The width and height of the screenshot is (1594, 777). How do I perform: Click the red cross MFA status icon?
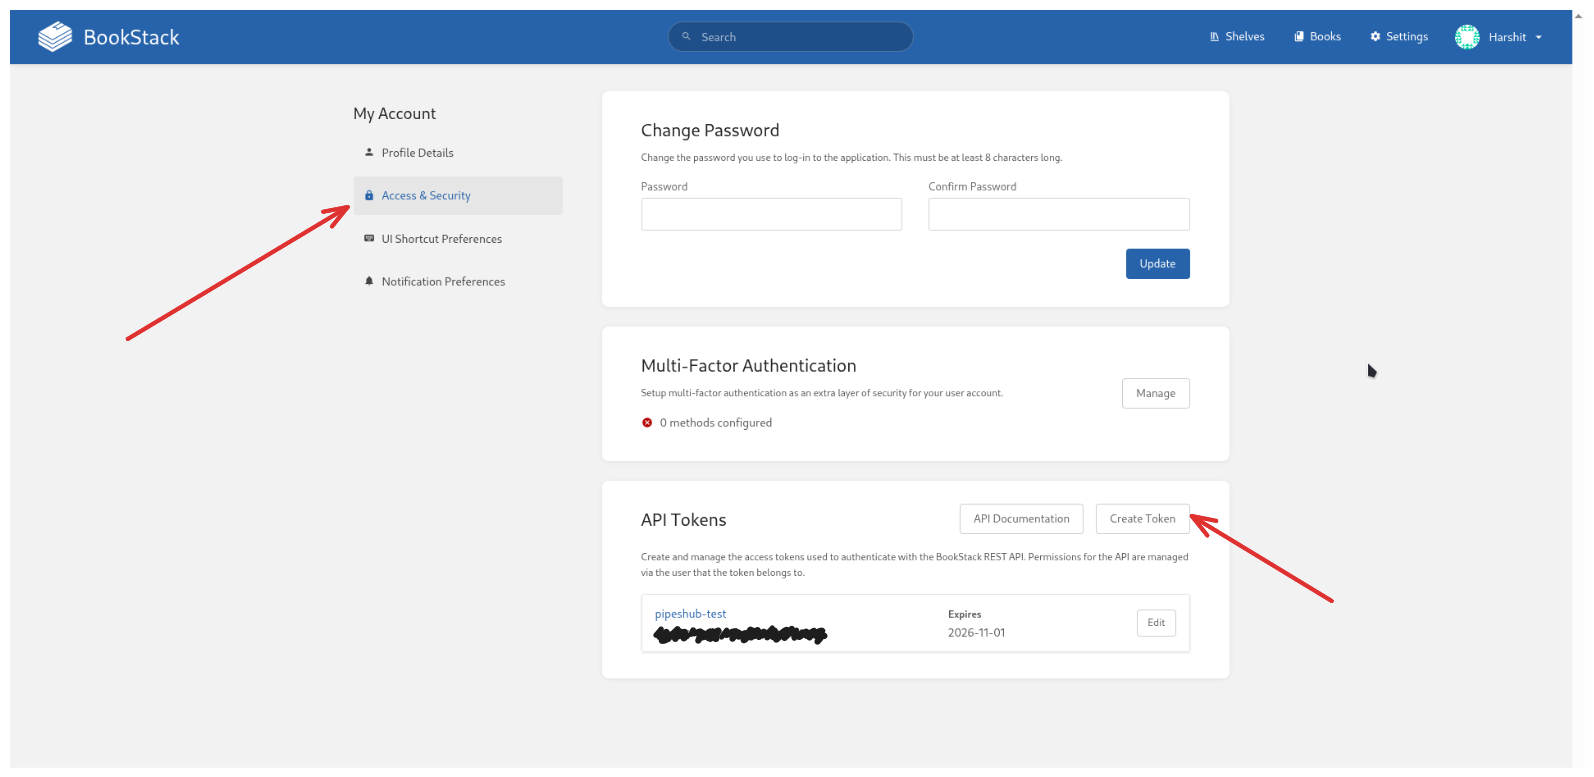(647, 423)
